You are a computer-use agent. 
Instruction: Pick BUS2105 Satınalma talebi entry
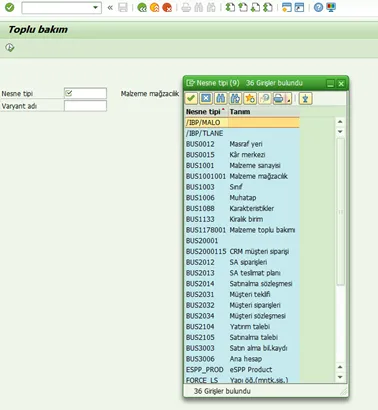[242, 337]
